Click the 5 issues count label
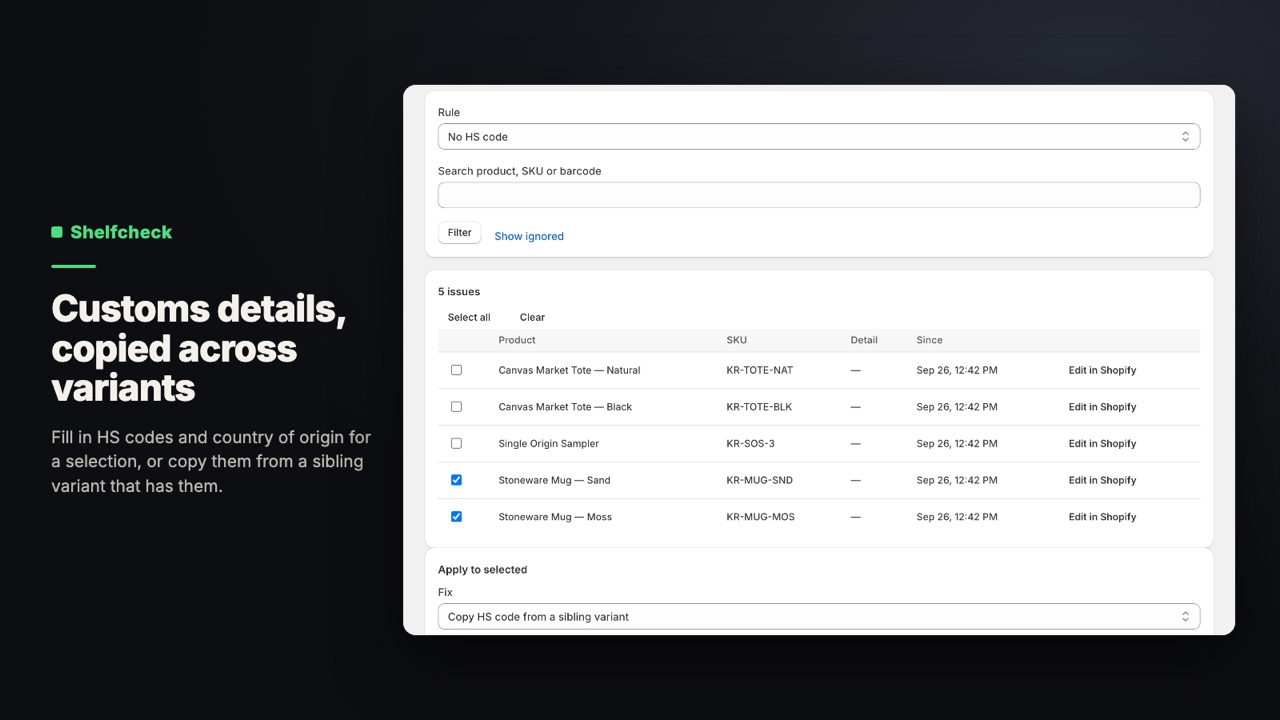Image resolution: width=1280 pixels, height=720 pixels. click(459, 292)
